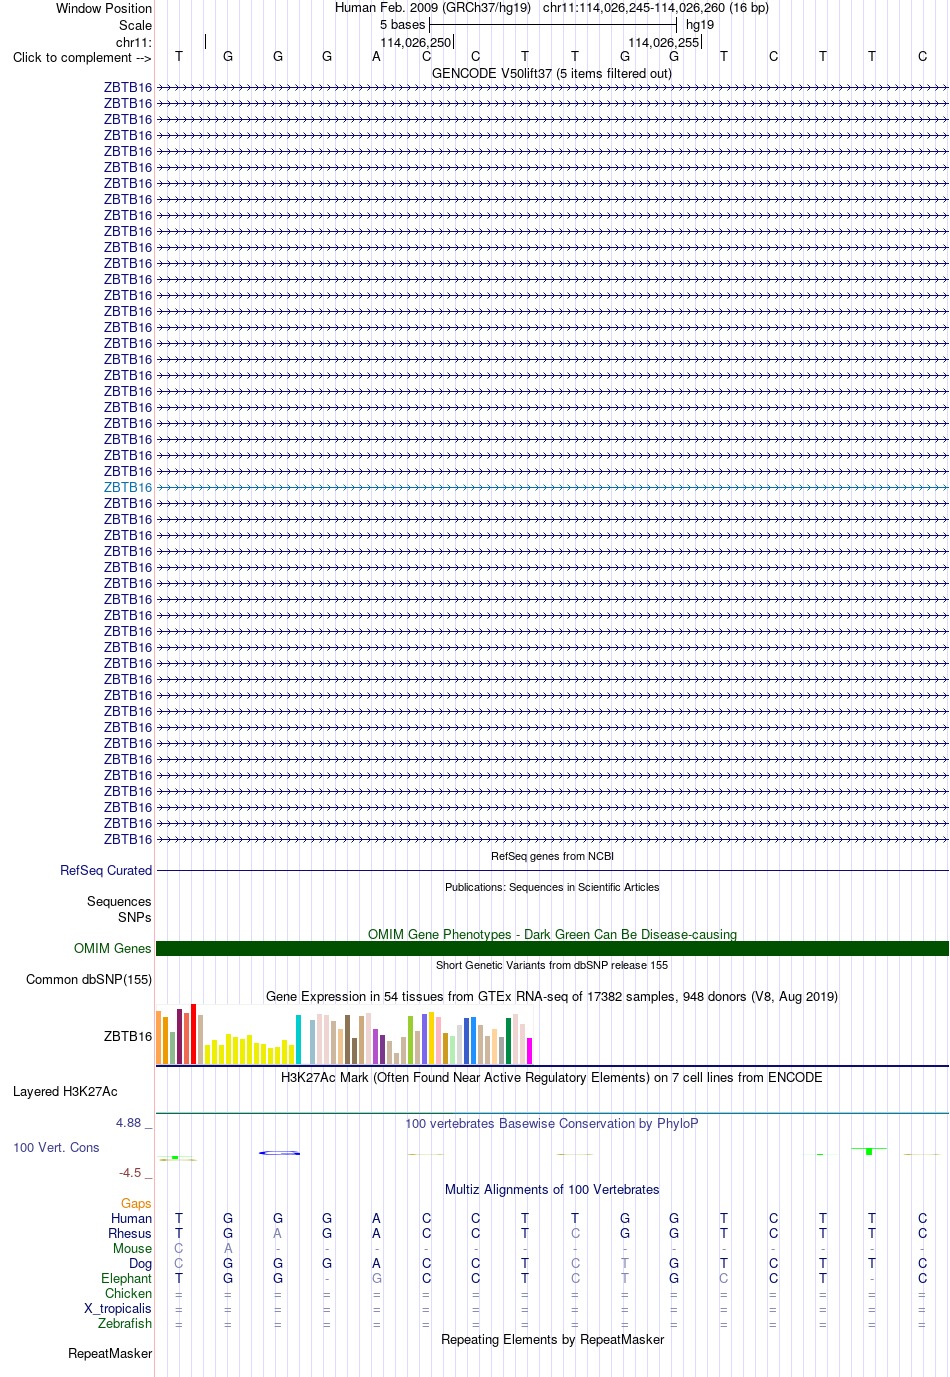Click the ZBTB16 label beside GTEx bar chart
Image resolution: width=950 pixels, height=1377 pixels.
click(x=128, y=1036)
